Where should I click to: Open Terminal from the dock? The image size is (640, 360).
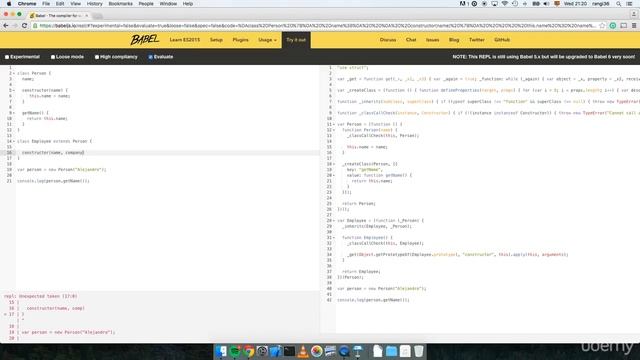(289, 351)
